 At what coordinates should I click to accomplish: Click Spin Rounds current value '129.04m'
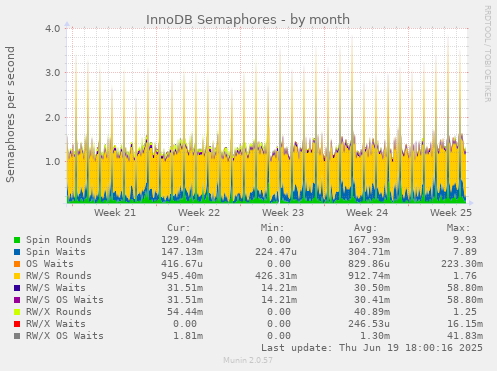[x=182, y=240]
